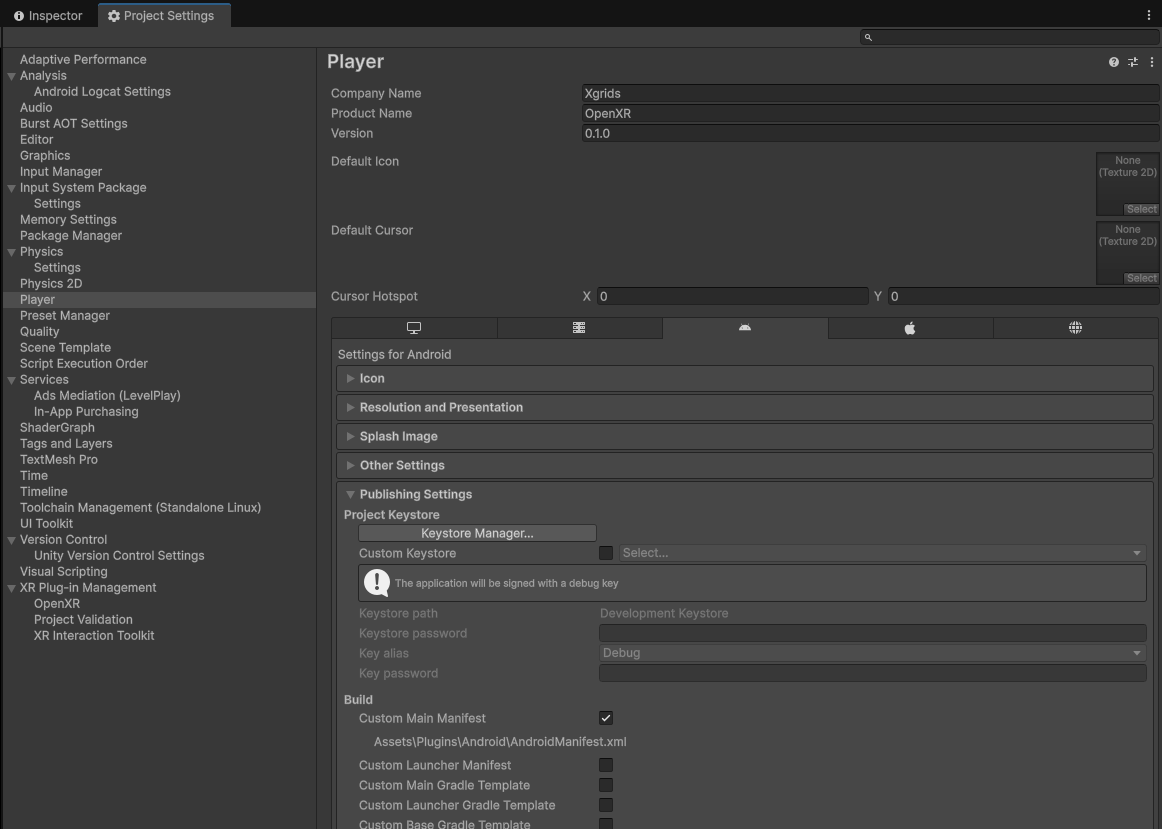Screen dimensions: 1162x829
Task: Click the Cursor Hotspot X field
Action: pos(732,296)
